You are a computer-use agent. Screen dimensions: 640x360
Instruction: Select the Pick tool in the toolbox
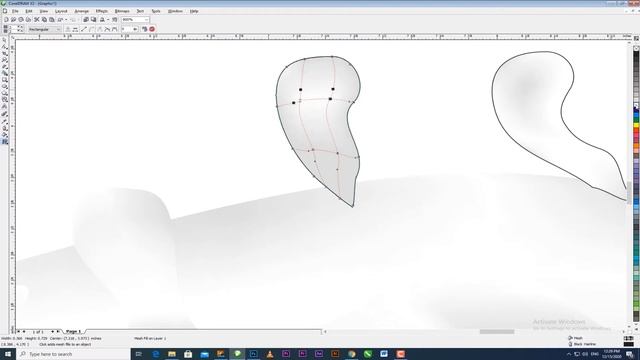(4, 40)
